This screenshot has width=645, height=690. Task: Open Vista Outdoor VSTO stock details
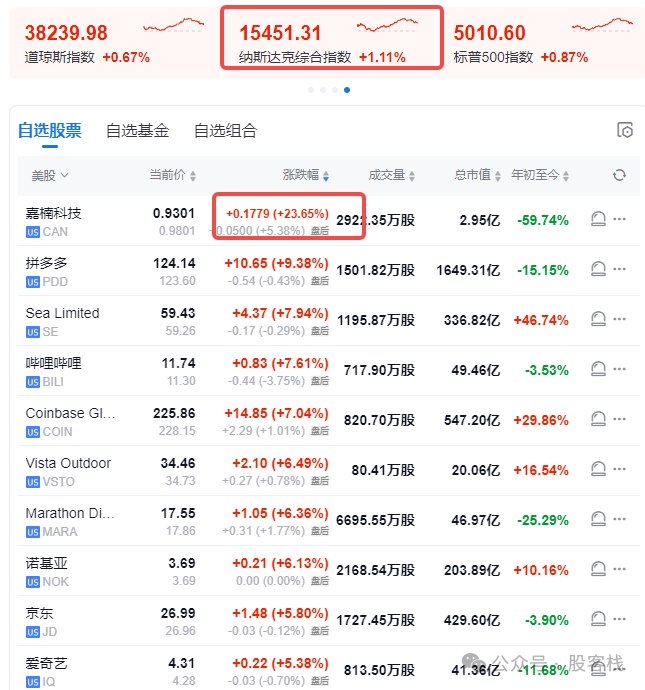68,472
